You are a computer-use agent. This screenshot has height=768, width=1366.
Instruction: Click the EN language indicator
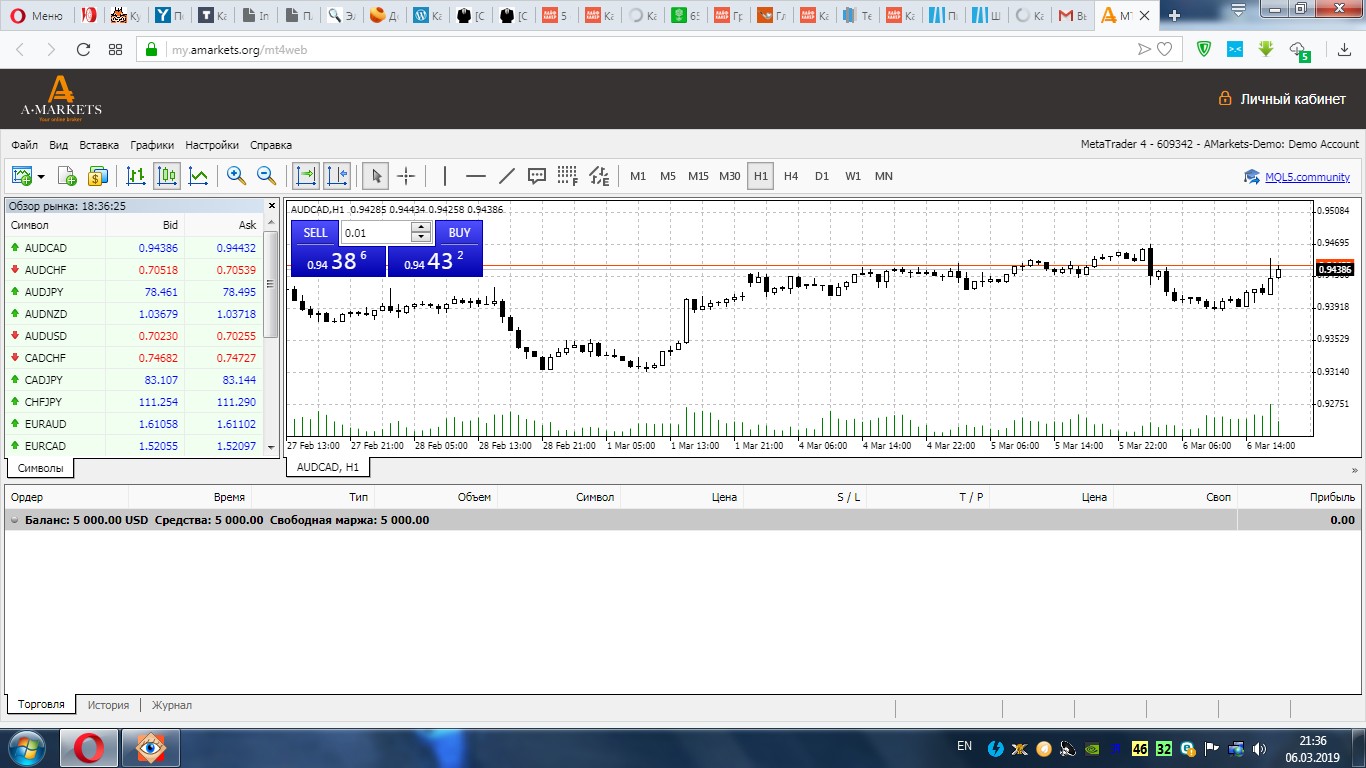[x=964, y=746]
